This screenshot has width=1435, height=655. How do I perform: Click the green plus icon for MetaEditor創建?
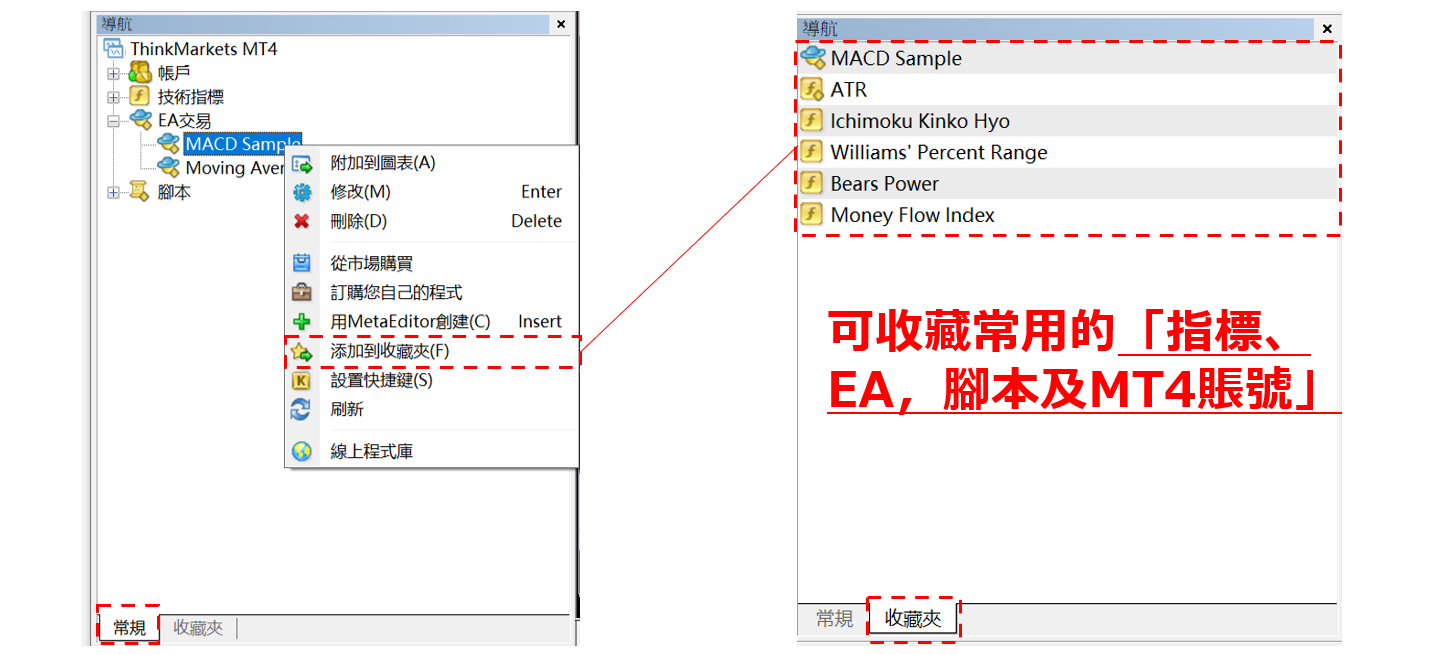coord(301,321)
